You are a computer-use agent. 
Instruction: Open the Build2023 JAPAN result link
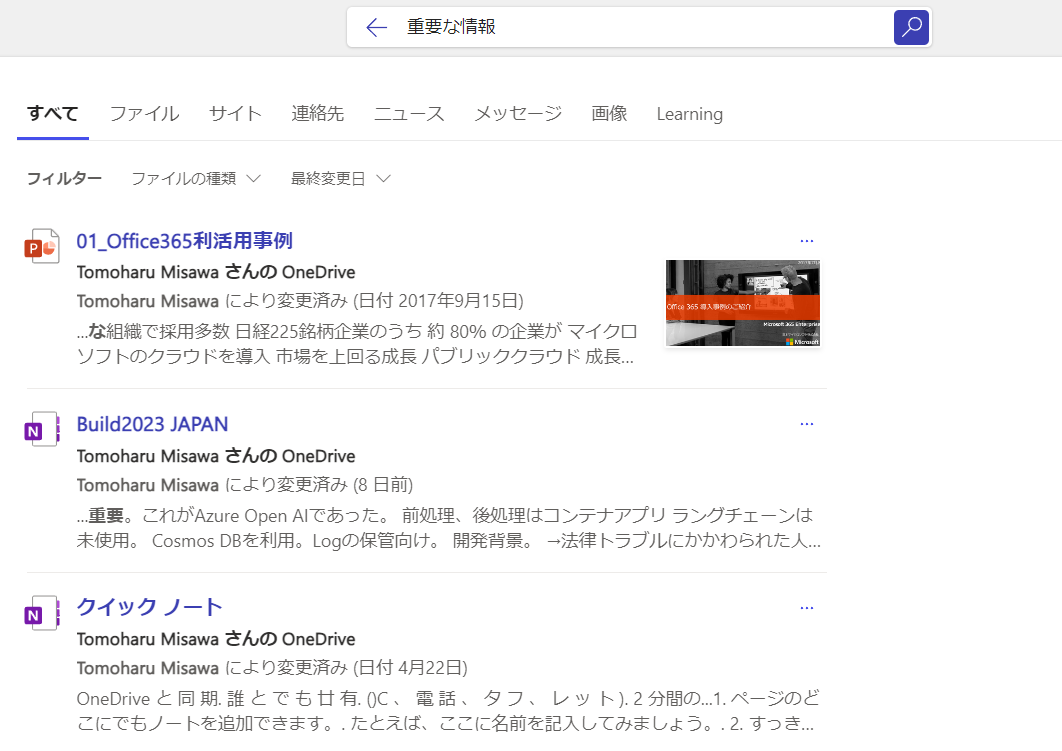(152, 424)
